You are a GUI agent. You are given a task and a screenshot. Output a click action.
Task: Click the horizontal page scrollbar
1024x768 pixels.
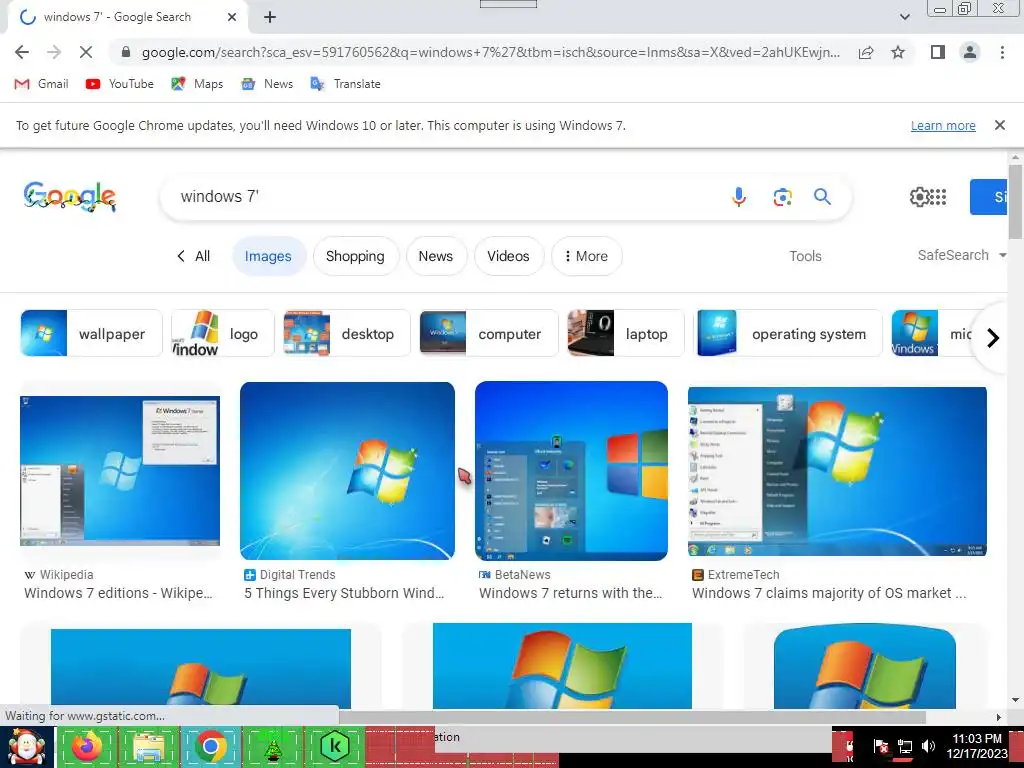632,717
